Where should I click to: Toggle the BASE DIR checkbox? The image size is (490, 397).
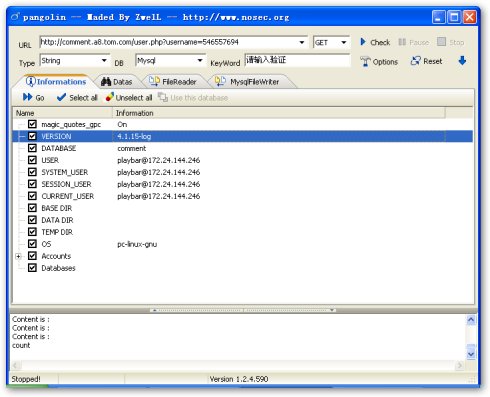(32, 208)
